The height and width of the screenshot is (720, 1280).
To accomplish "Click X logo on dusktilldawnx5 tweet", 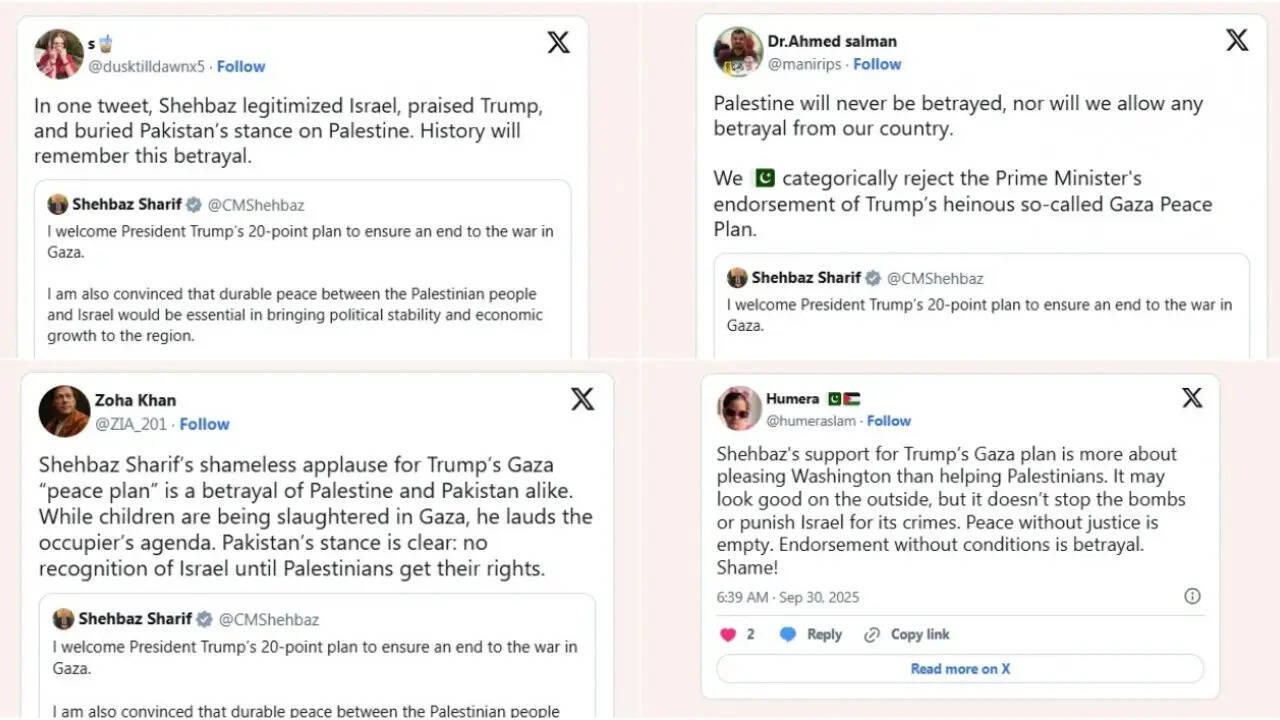I will pos(558,43).
